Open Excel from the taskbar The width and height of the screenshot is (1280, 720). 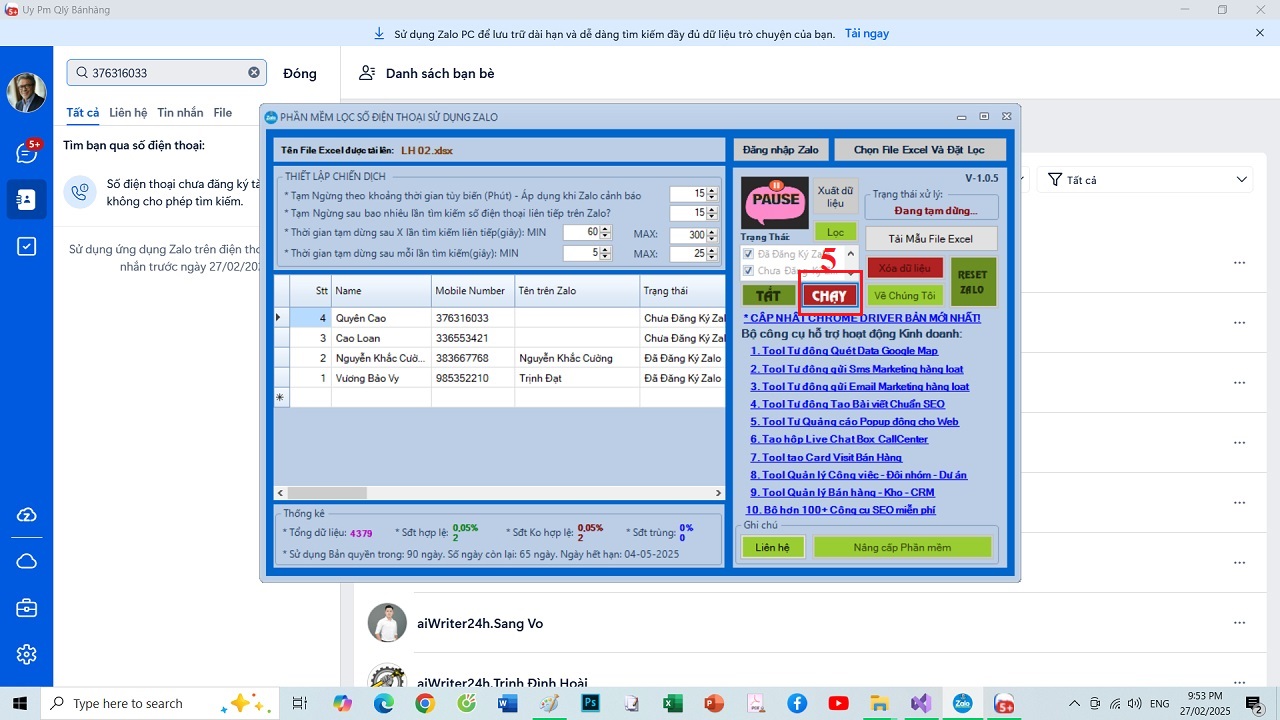click(x=673, y=703)
